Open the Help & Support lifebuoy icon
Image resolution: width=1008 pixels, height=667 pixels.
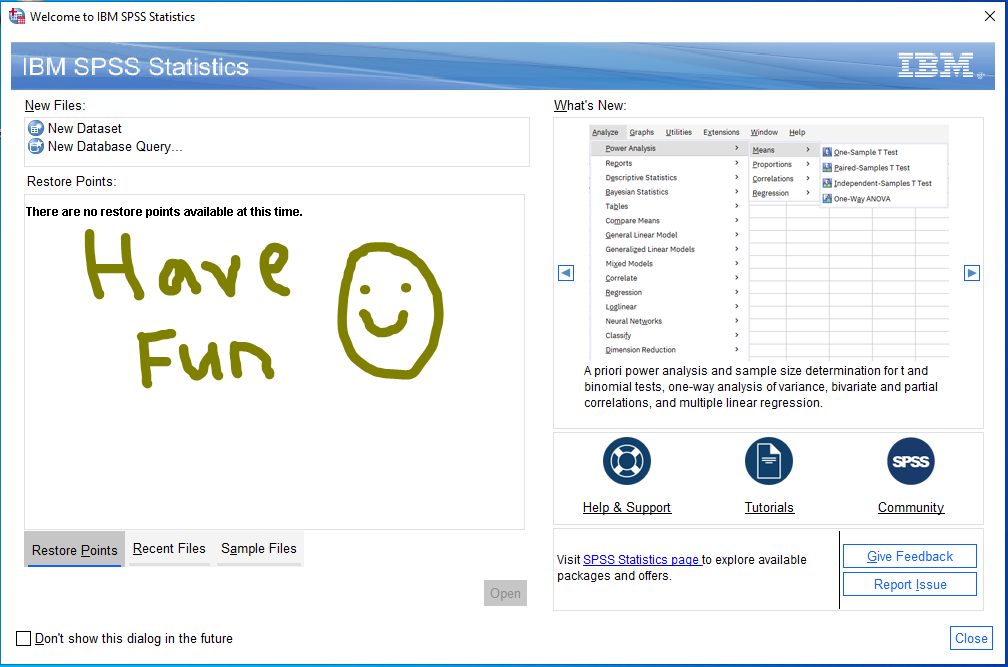point(627,461)
